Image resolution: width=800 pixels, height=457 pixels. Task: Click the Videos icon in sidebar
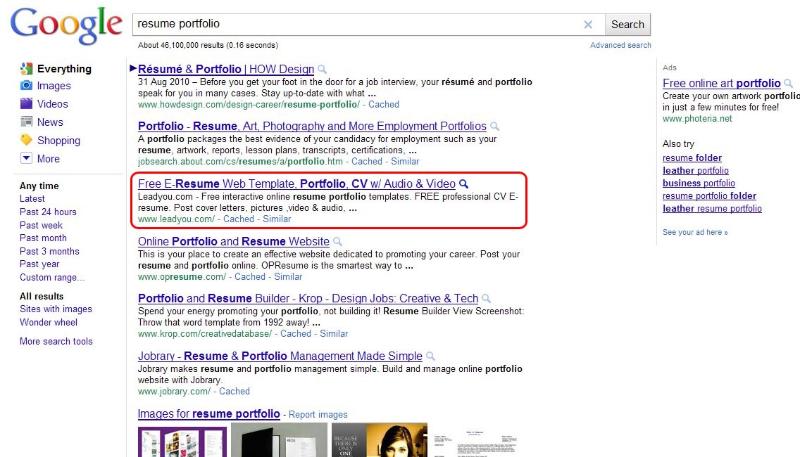click(x=26, y=104)
